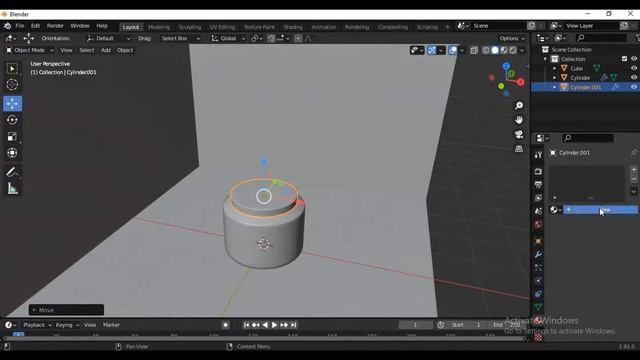The image size is (640, 360).
Task: Switch to wireframe viewport shading
Action: coord(486,51)
